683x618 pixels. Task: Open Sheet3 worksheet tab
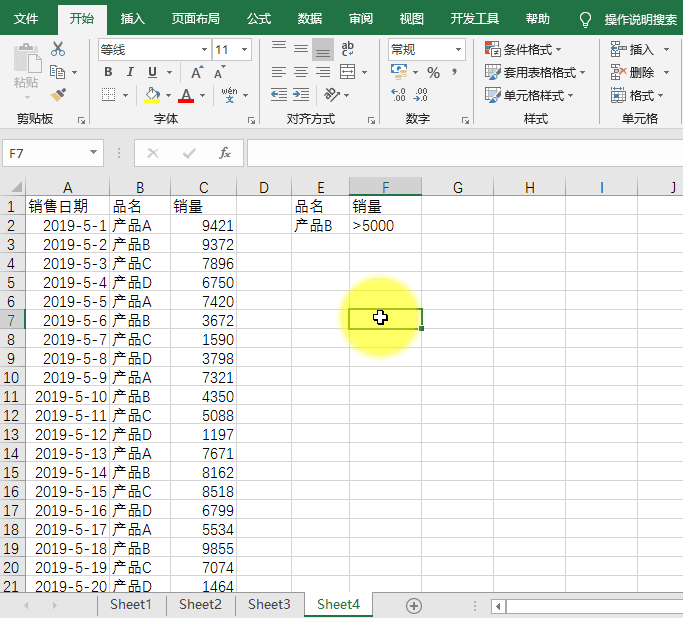click(269, 604)
